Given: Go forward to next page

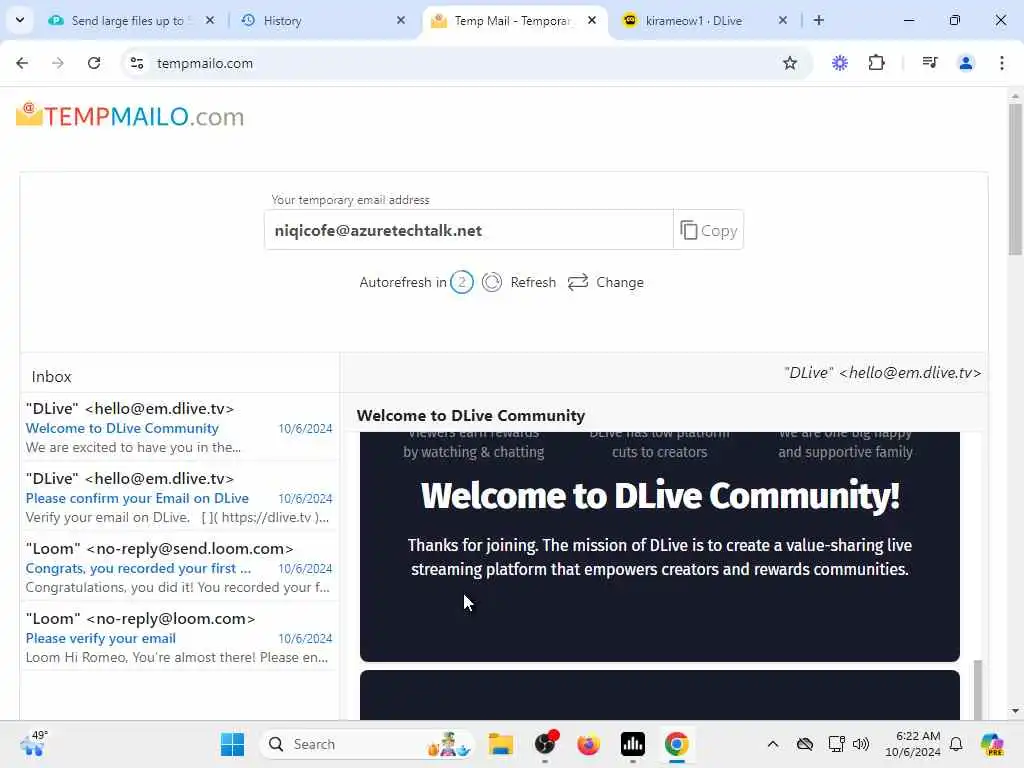Looking at the screenshot, I should tap(58, 63).
